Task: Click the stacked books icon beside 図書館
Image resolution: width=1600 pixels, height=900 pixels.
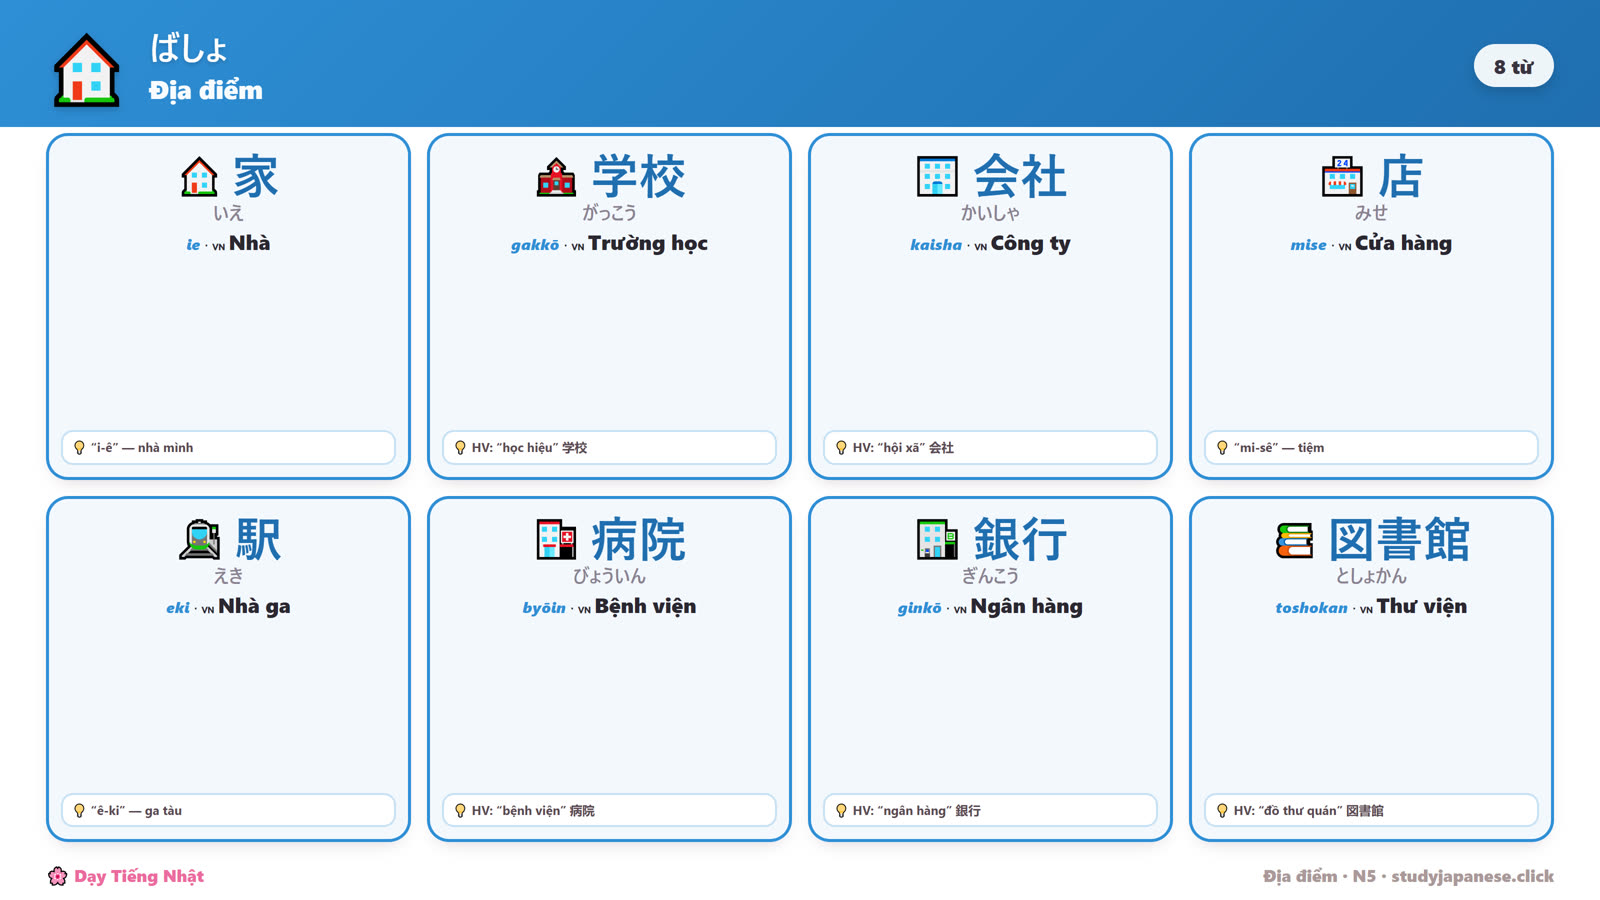Action: coord(1294,540)
